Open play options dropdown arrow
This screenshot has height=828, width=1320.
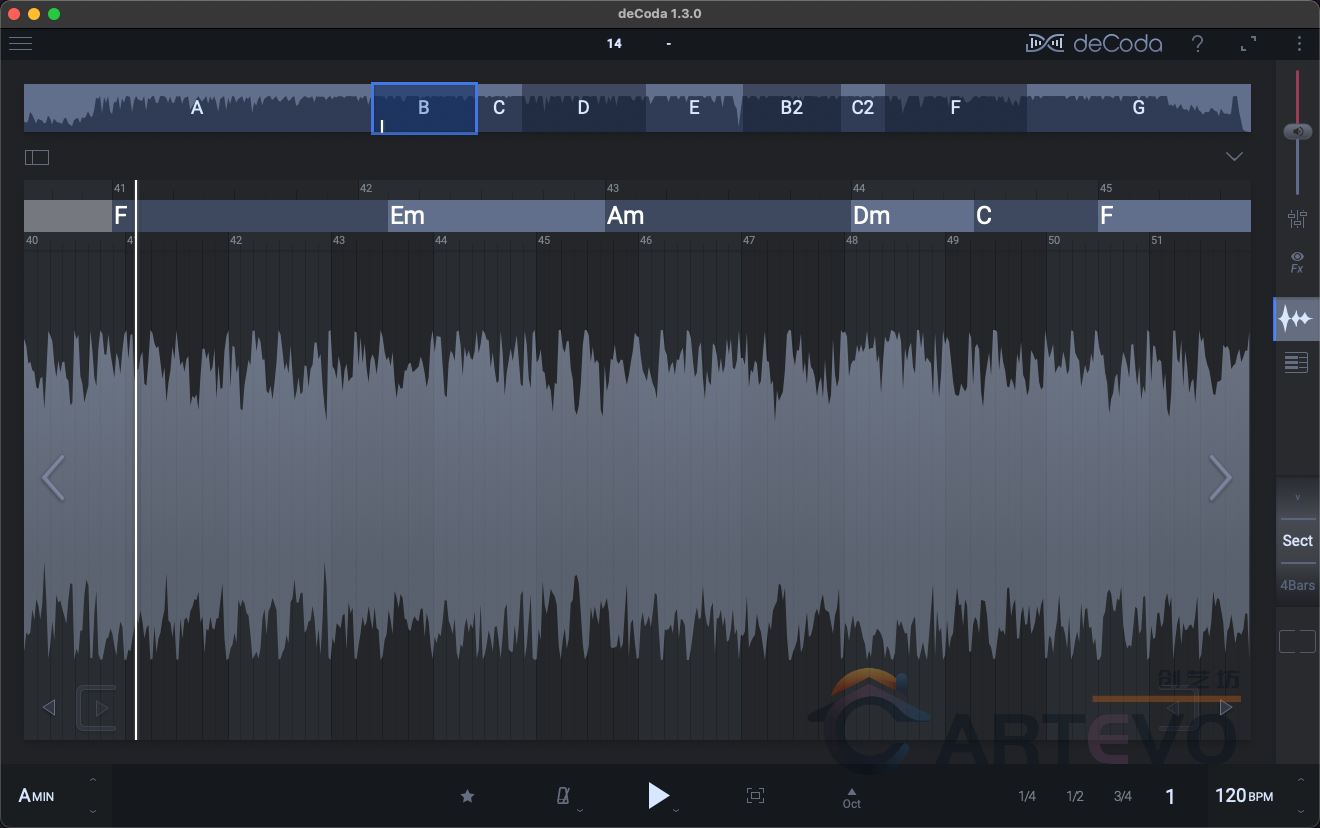(676, 810)
